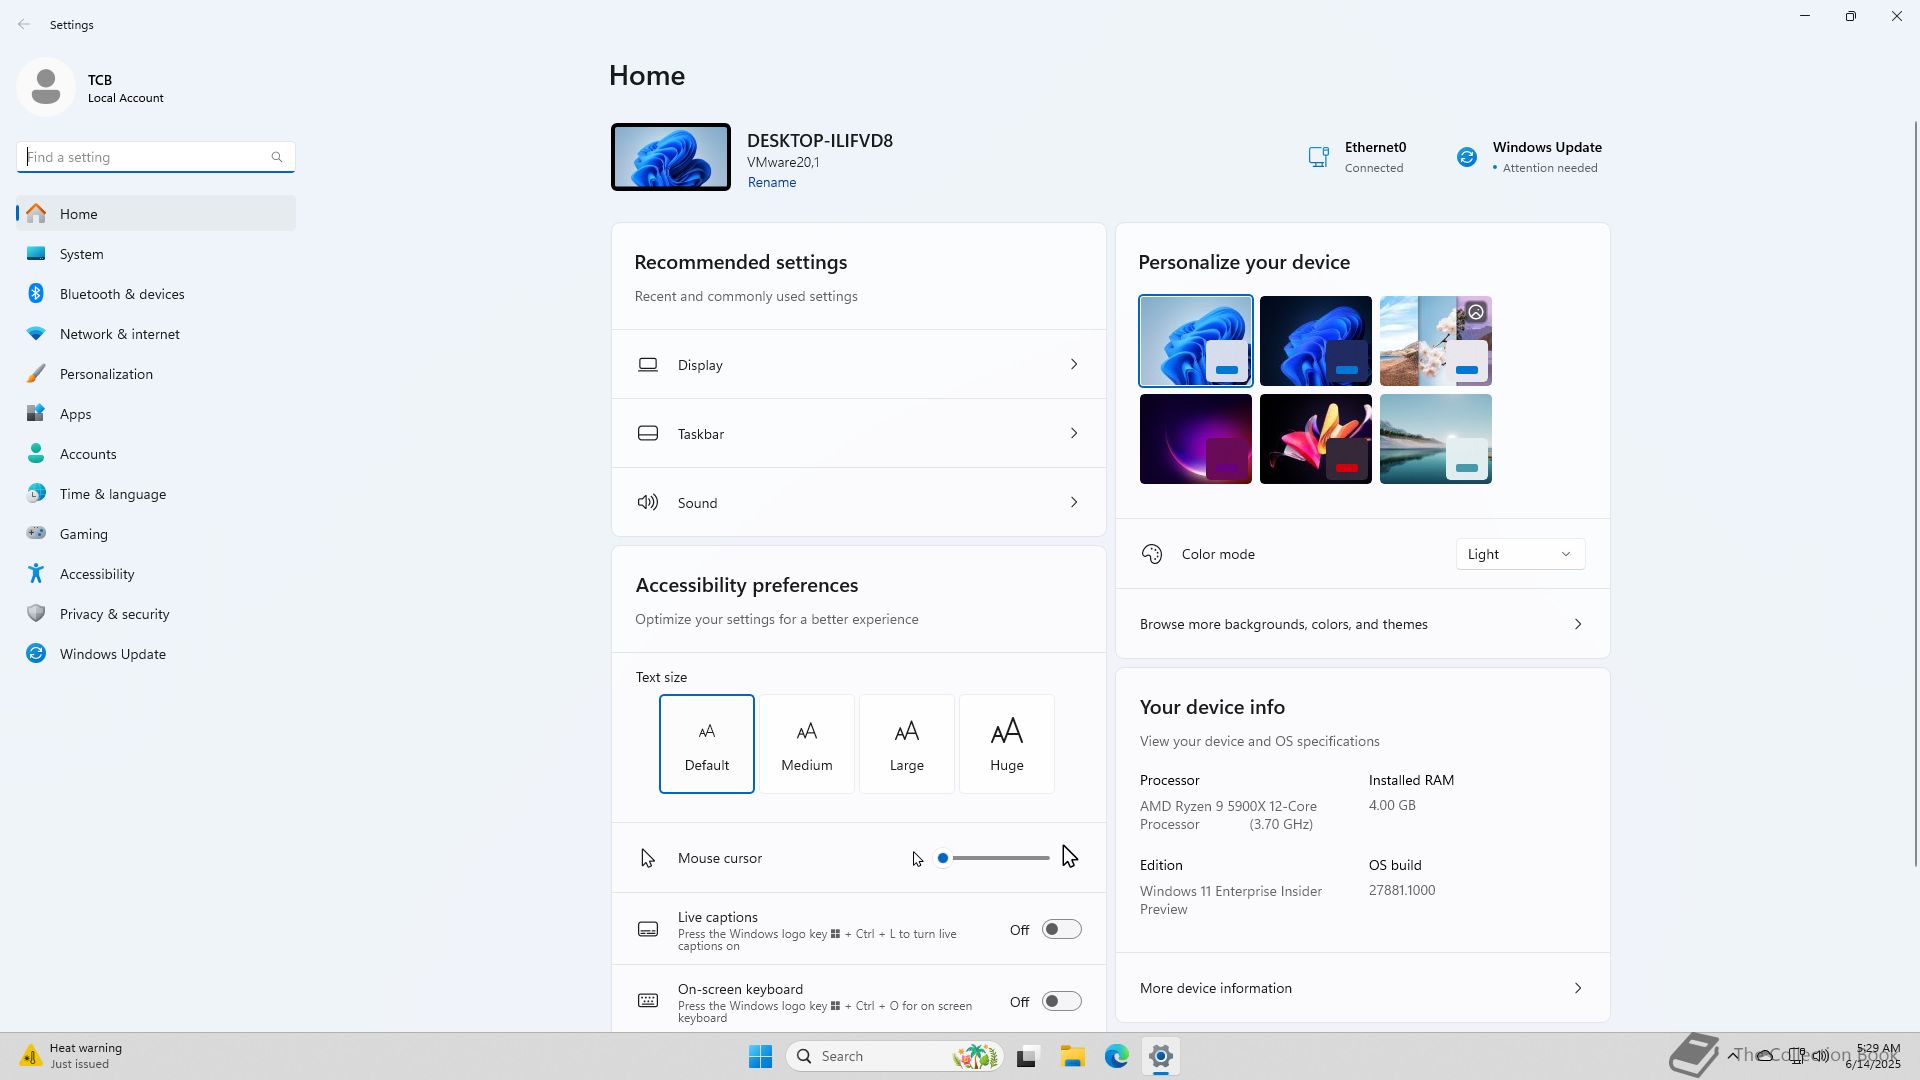Click the Mouse cursor size slider
The image size is (1920, 1080).
[x=995, y=858]
